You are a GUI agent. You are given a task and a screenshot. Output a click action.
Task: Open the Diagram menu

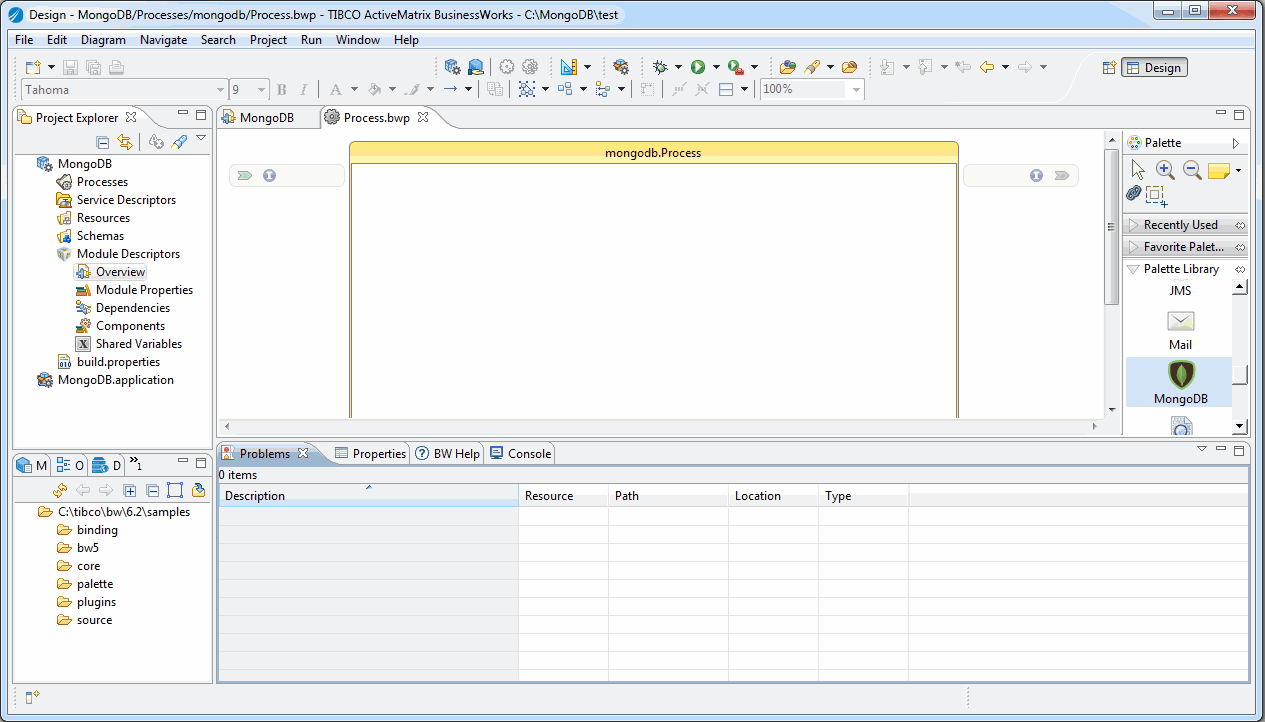tap(103, 40)
